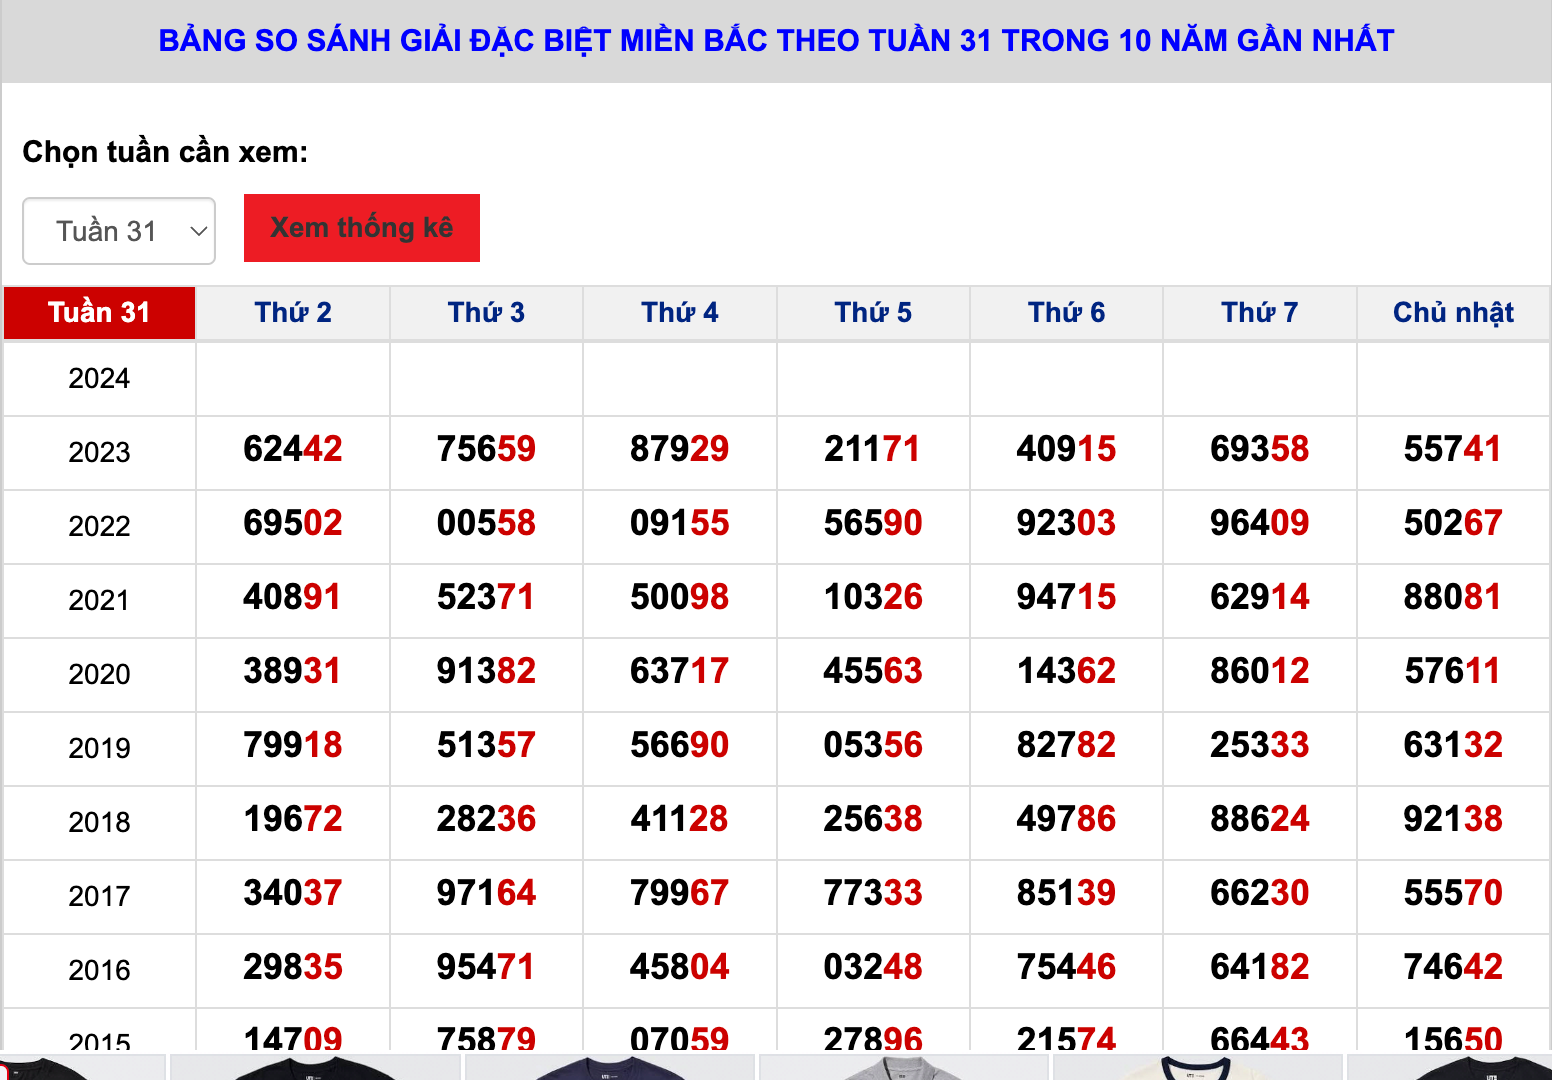This screenshot has height=1080, width=1552.
Task: Click the Thứ 3 column header
Action: pyautogui.click(x=486, y=313)
